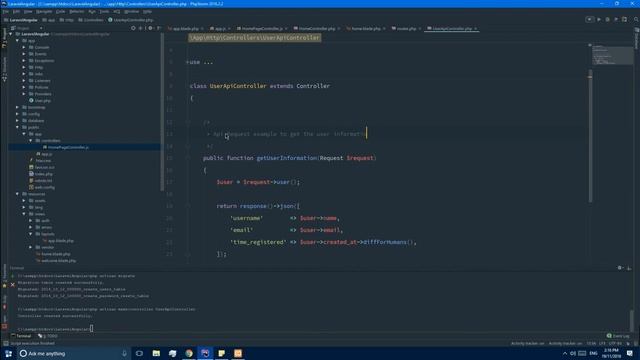The image size is (640, 360).
Task: Click the scroll-from-source target icon
Action: pyautogui.click(x=133, y=28)
